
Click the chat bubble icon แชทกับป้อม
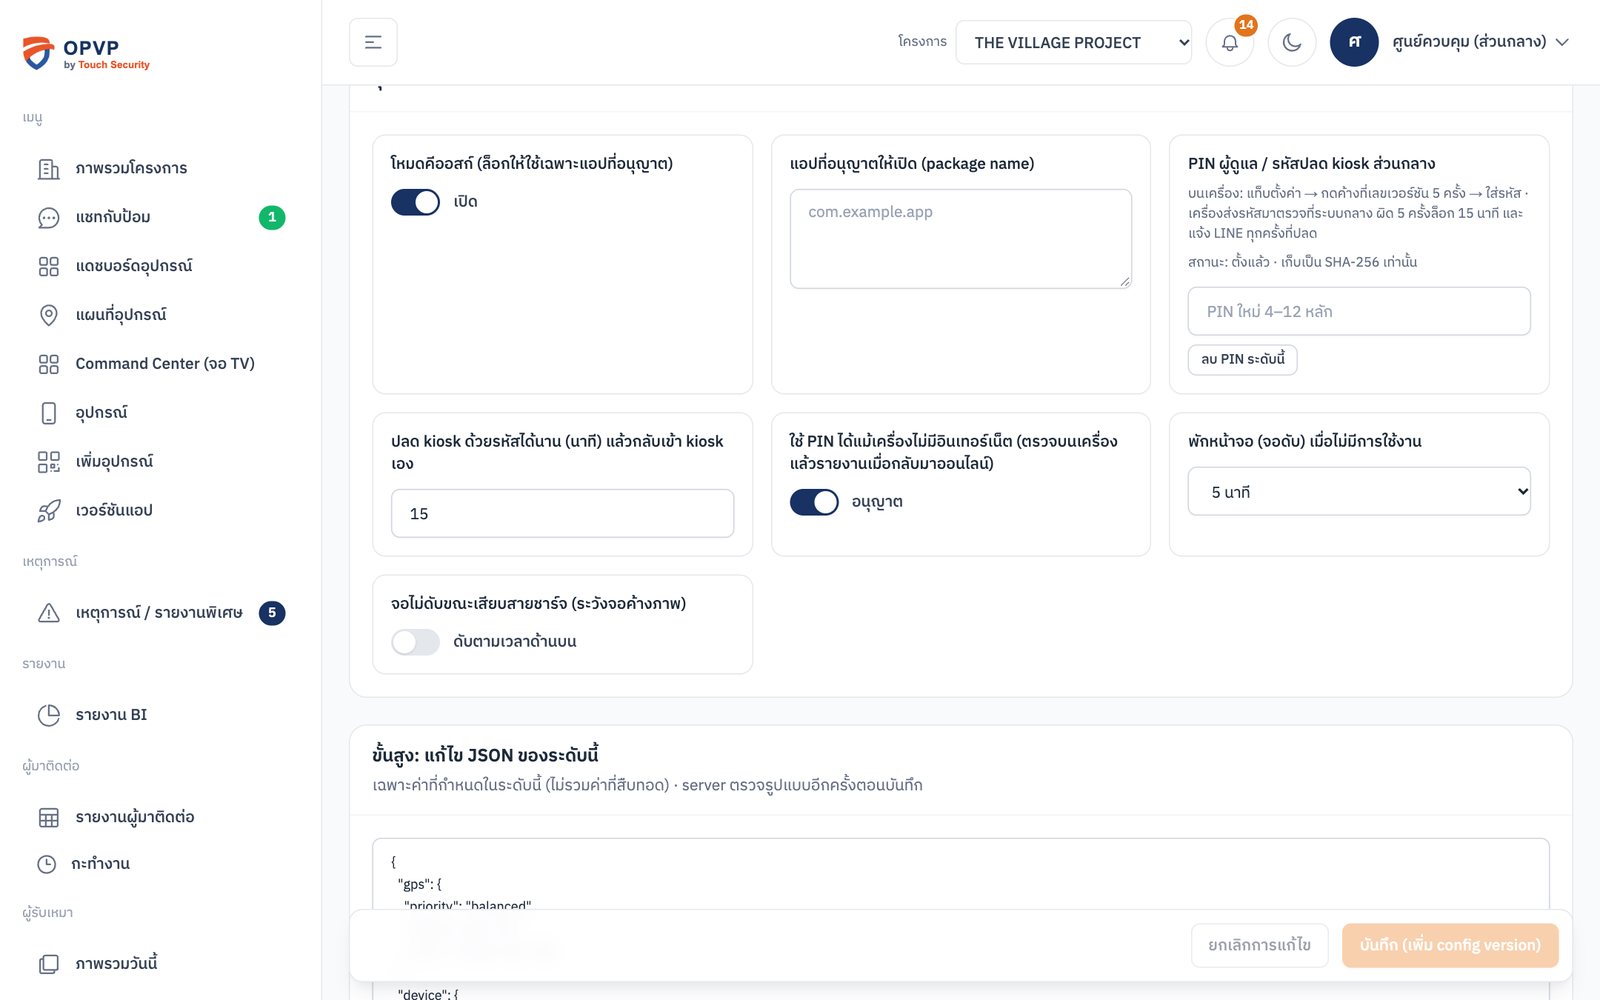tap(48, 217)
